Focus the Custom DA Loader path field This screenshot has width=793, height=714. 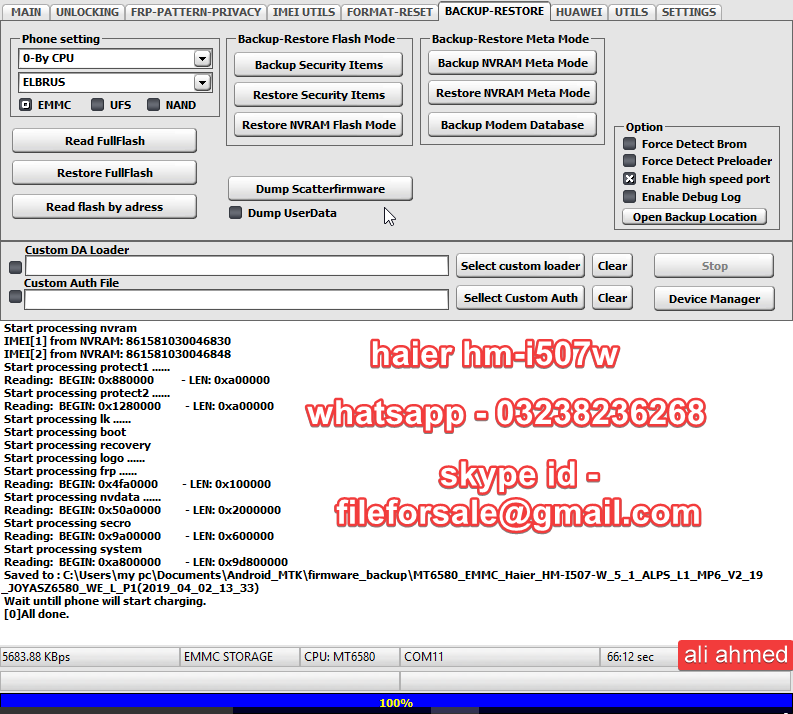click(237, 266)
